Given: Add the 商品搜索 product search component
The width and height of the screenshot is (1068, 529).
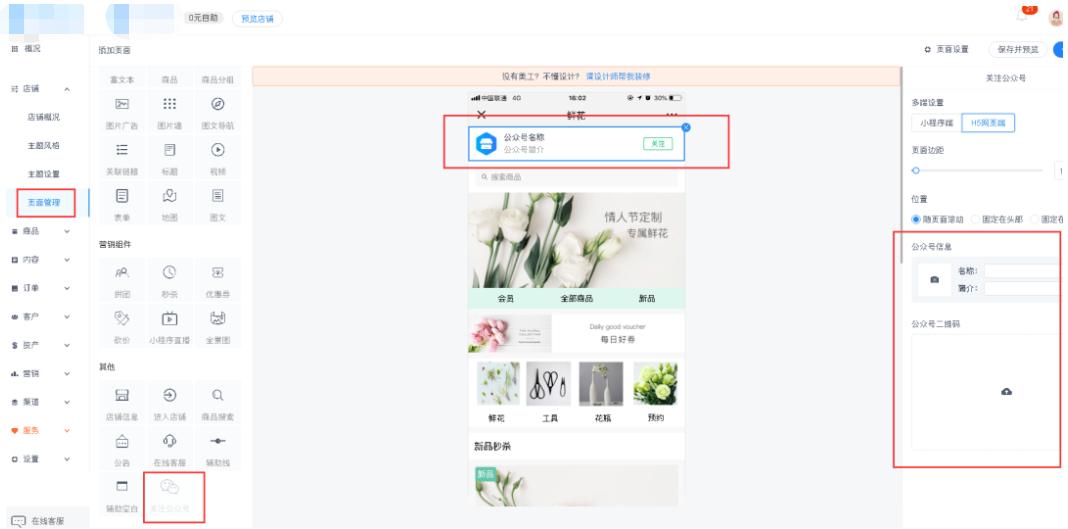Looking at the screenshot, I should [x=217, y=403].
